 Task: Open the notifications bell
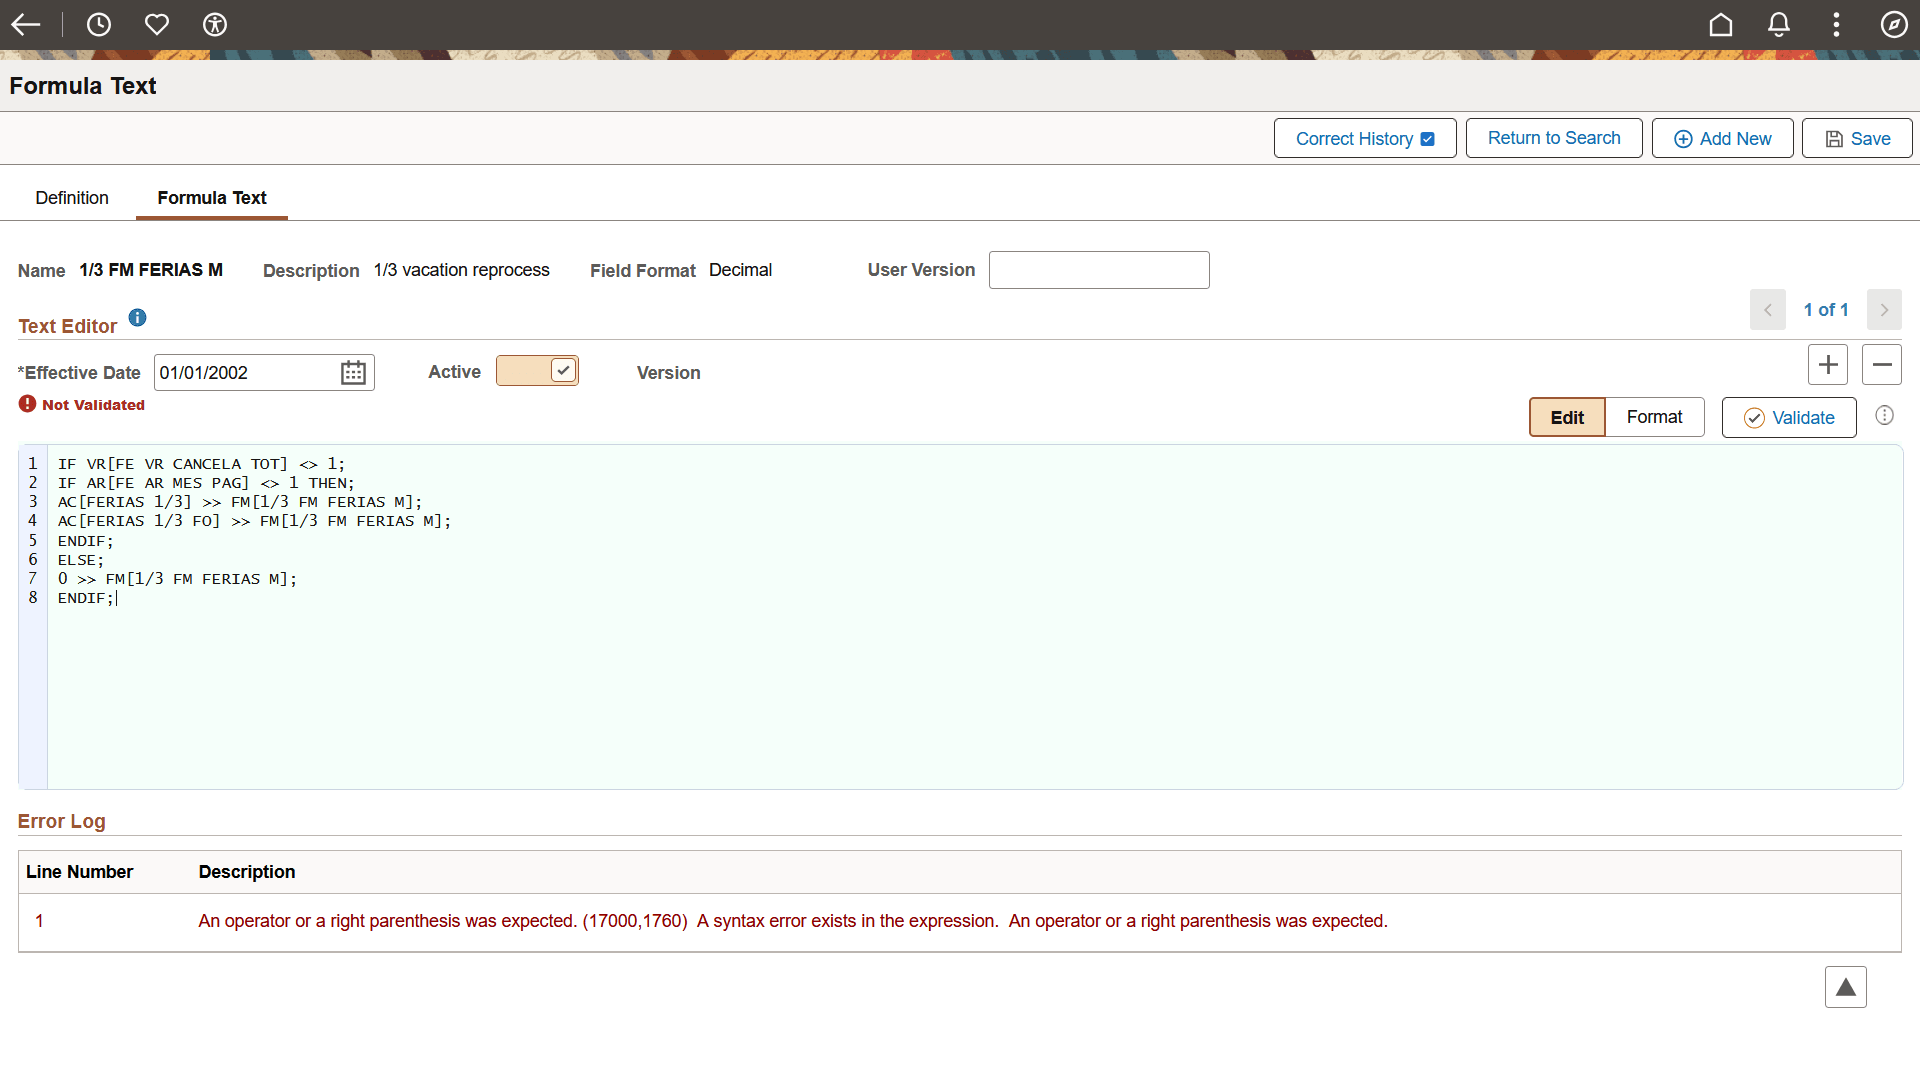(x=1778, y=25)
